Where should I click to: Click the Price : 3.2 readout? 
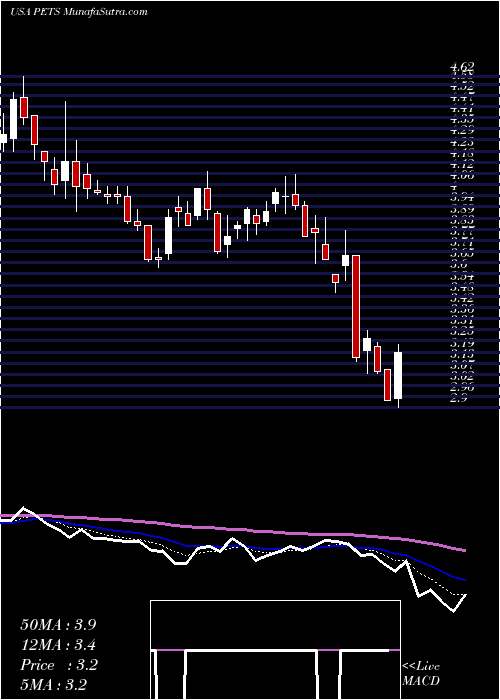tap(58, 665)
